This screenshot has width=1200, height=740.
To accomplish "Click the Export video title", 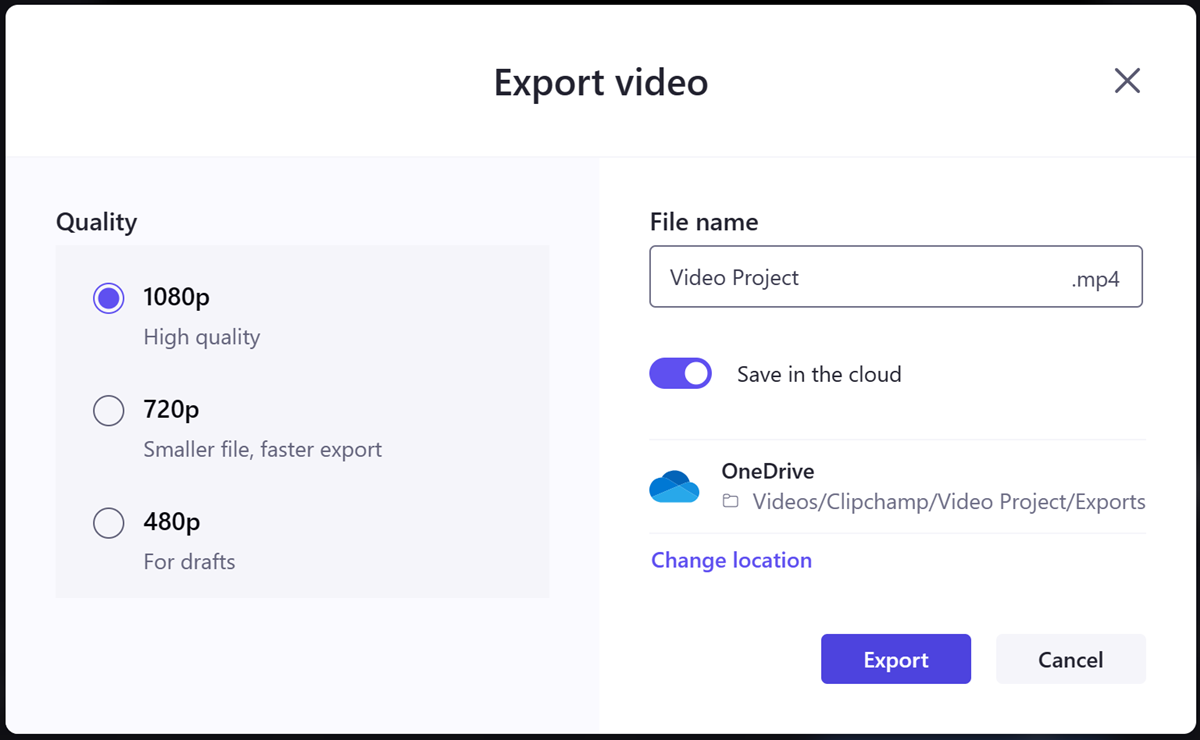I will [x=601, y=81].
